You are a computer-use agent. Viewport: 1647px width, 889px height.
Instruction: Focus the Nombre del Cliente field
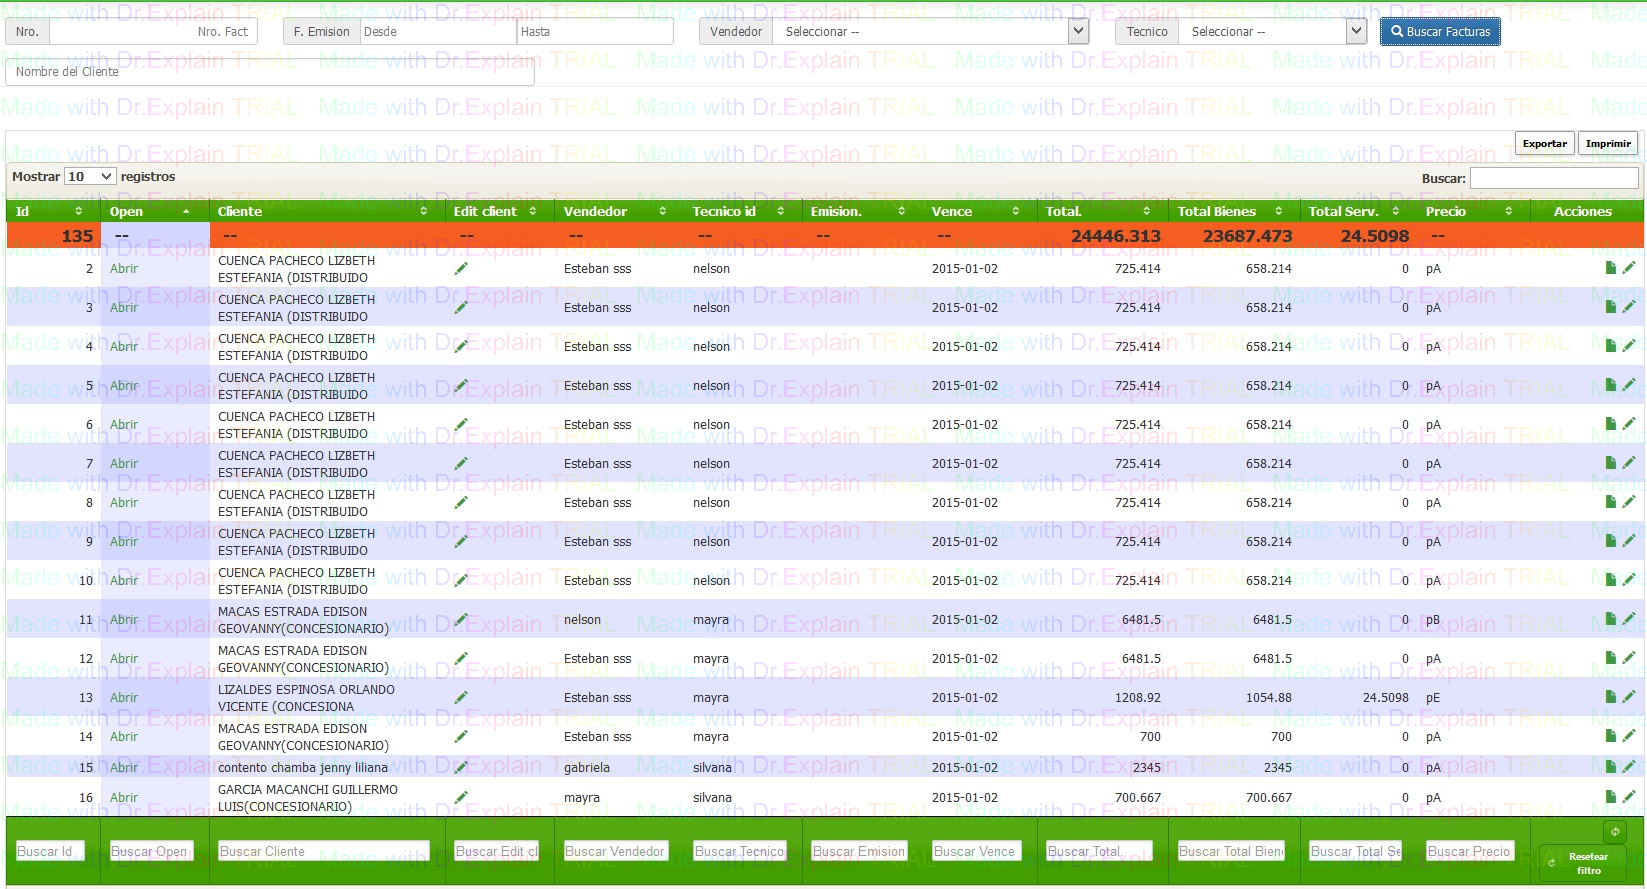(x=270, y=72)
